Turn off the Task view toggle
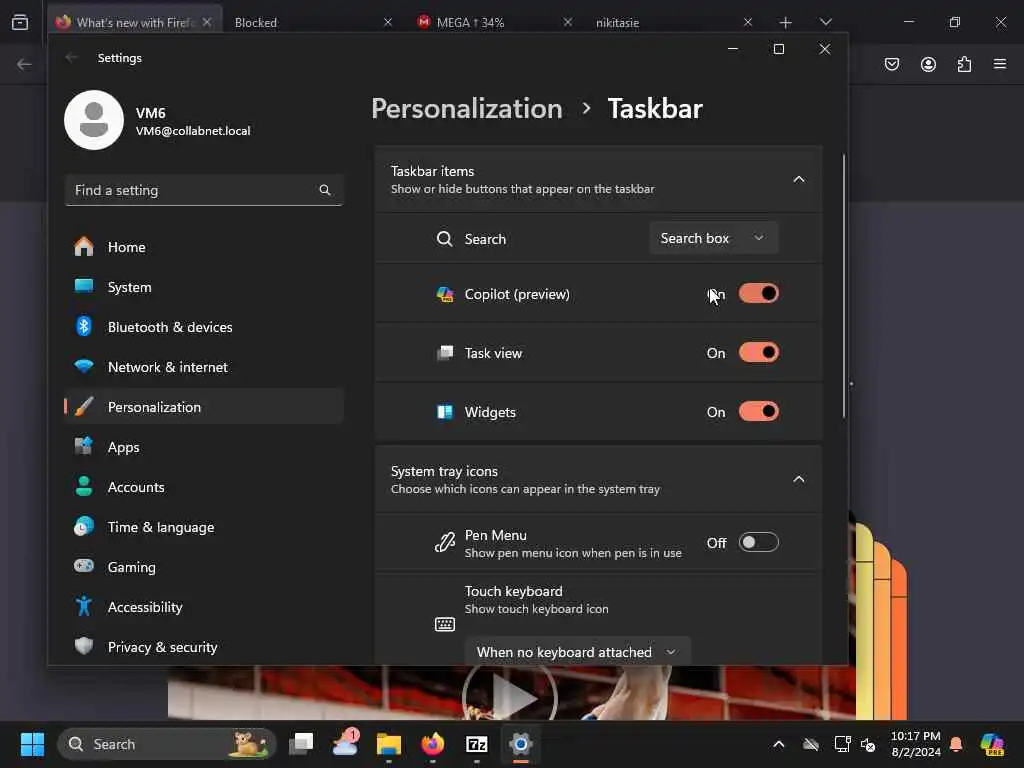Screen dimensions: 1024x768 coord(759,353)
